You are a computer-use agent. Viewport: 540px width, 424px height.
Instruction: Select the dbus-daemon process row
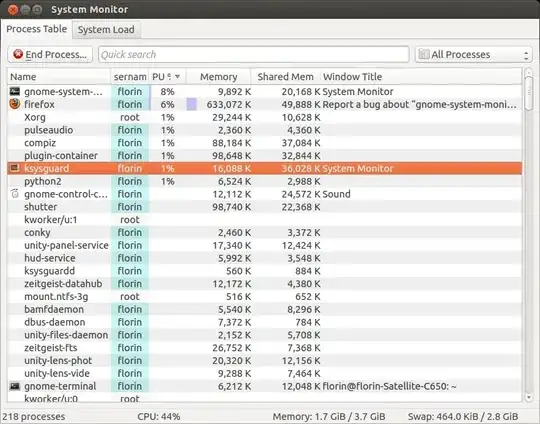coord(264,322)
